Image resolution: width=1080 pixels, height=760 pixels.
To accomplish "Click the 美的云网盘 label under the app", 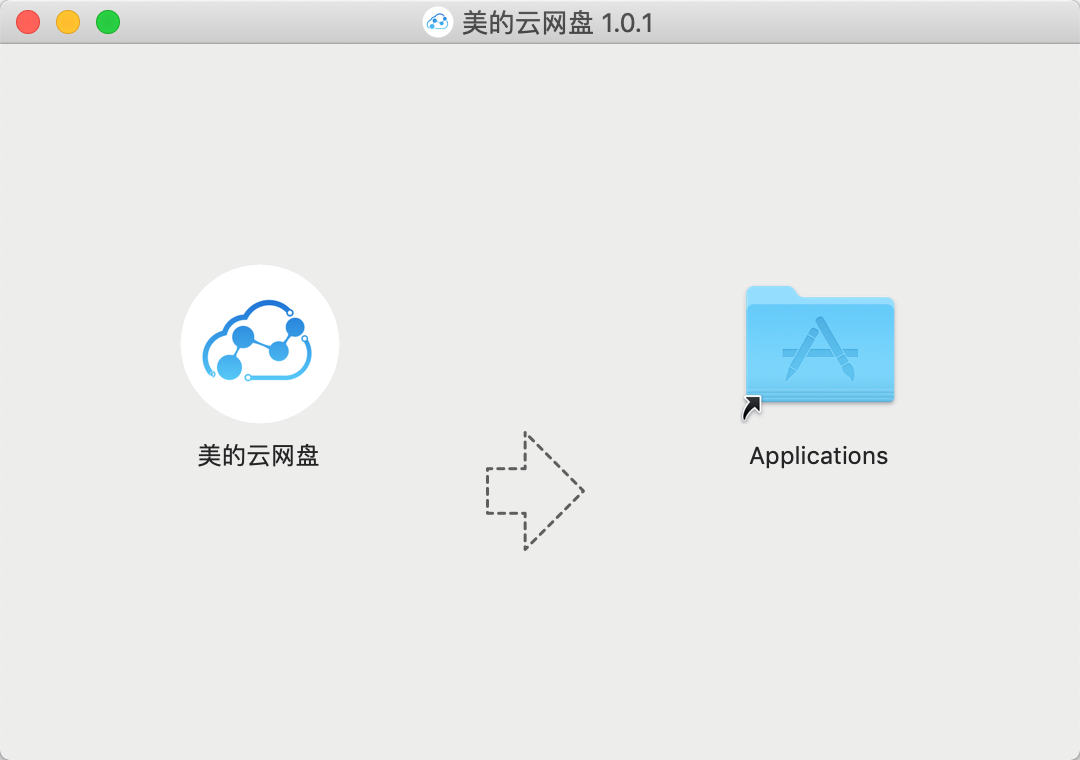I will [x=258, y=456].
